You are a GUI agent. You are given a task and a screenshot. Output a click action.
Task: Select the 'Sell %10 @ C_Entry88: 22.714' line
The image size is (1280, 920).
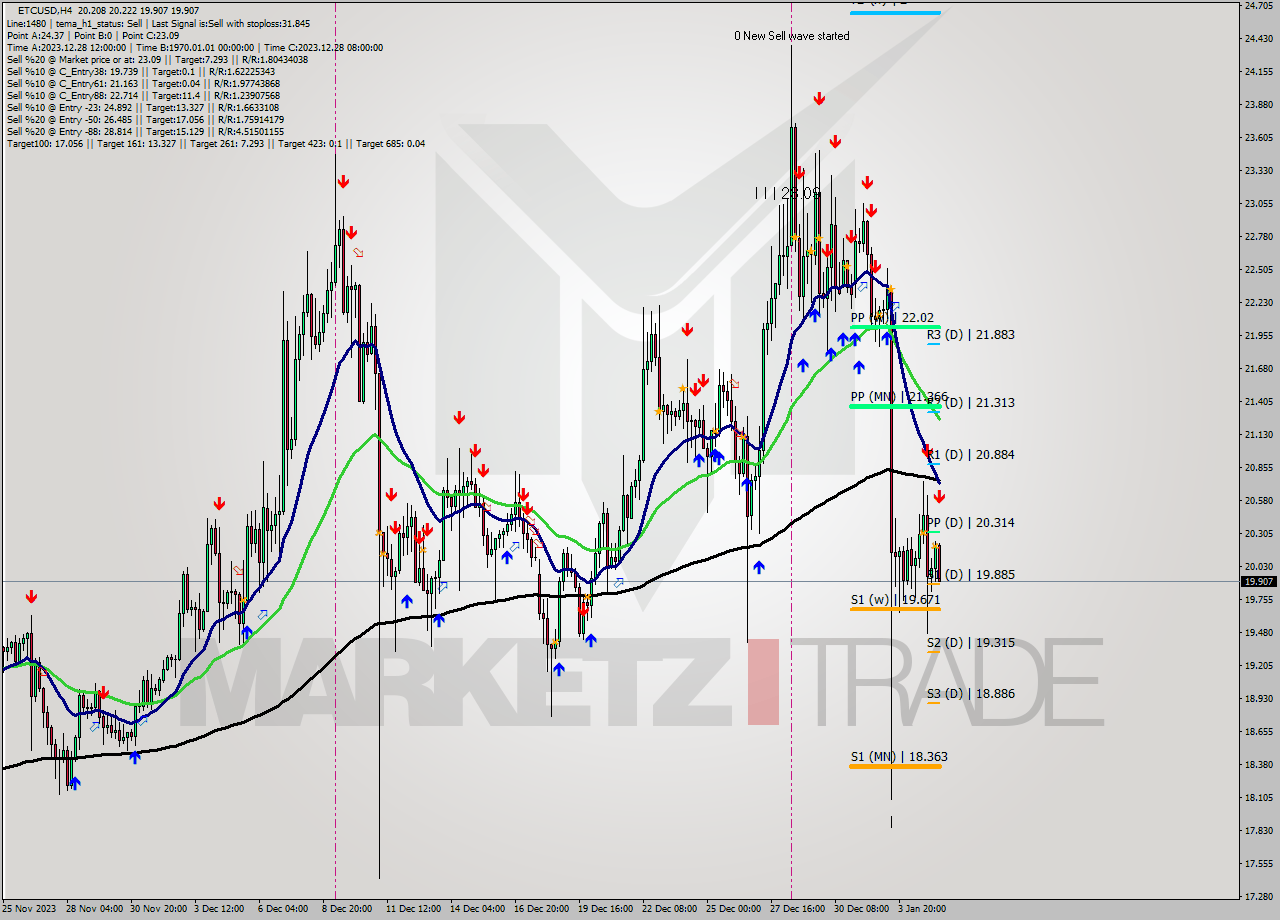point(143,95)
